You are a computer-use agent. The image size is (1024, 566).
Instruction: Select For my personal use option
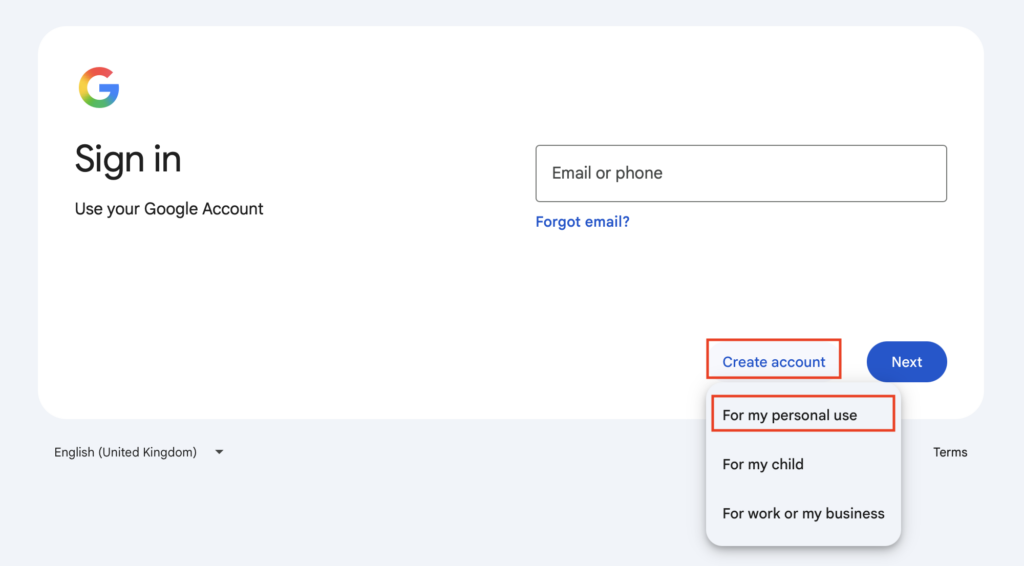[x=803, y=415]
